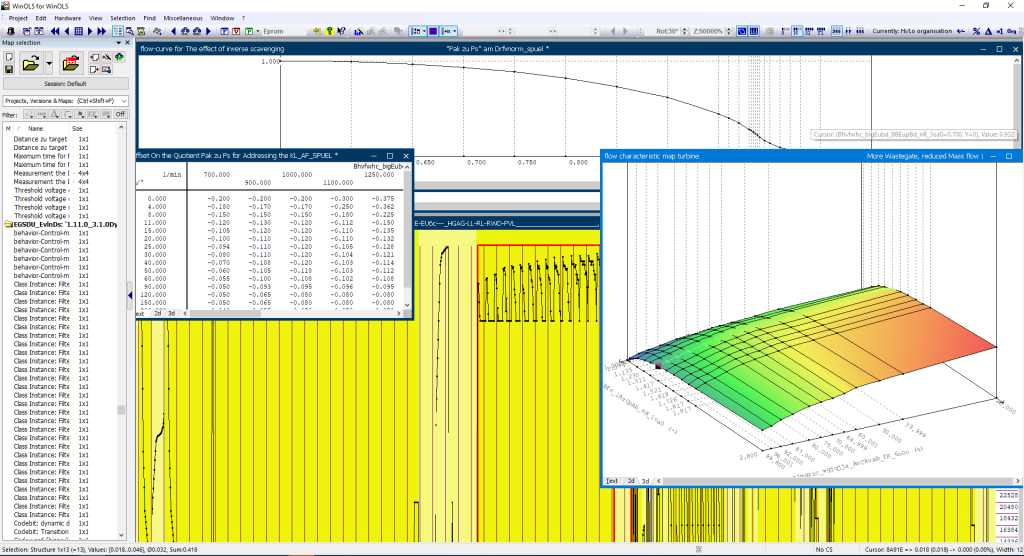Screen dimensions: 1024x556
Task: Open the Projects, Versions & Maps combo box
Action: (65, 101)
